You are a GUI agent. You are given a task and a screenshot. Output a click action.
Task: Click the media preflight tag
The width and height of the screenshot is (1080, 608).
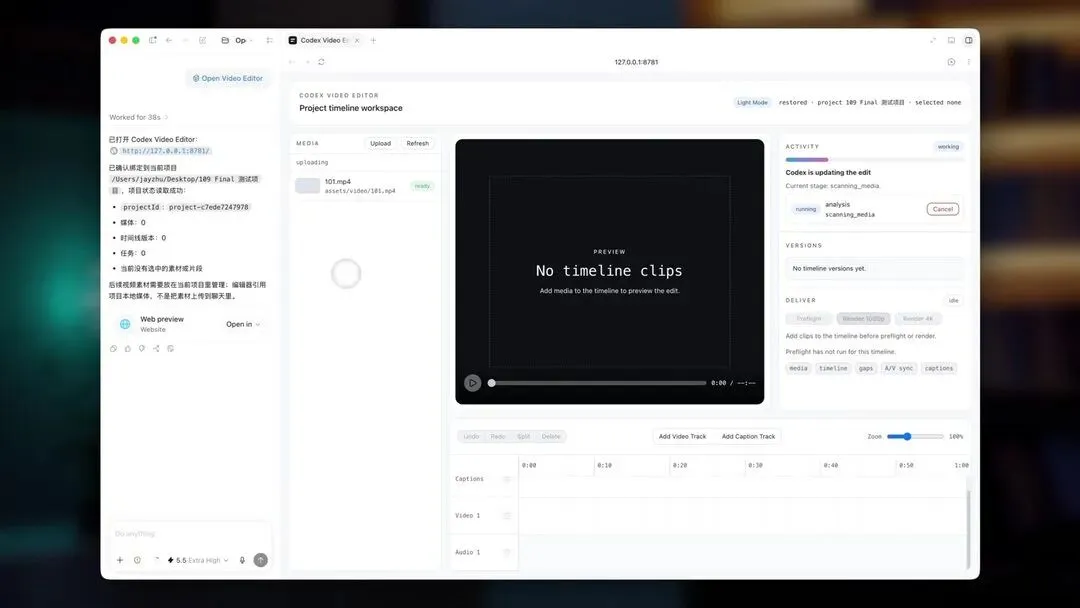(798, 368)
